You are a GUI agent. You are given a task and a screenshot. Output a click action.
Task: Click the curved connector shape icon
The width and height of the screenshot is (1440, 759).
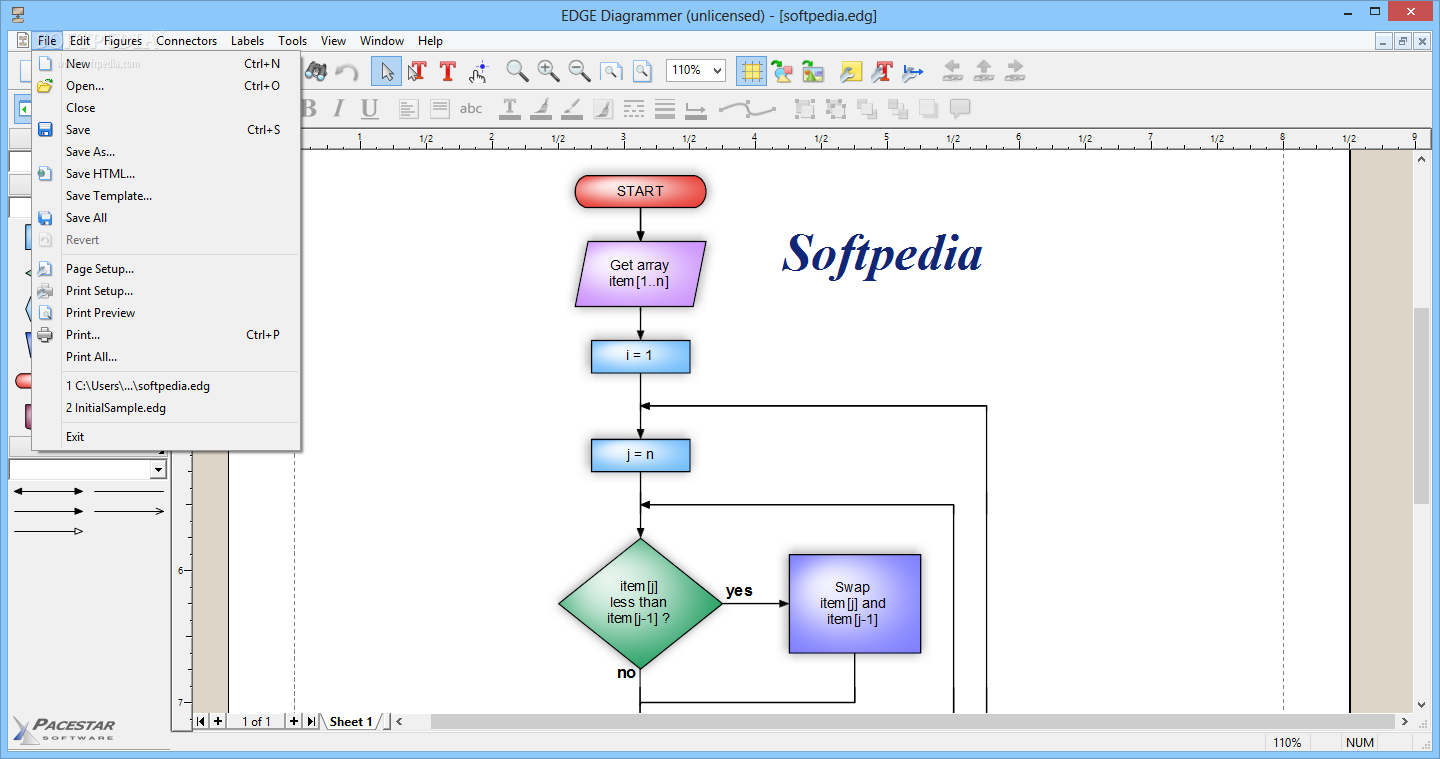(747, 108)
